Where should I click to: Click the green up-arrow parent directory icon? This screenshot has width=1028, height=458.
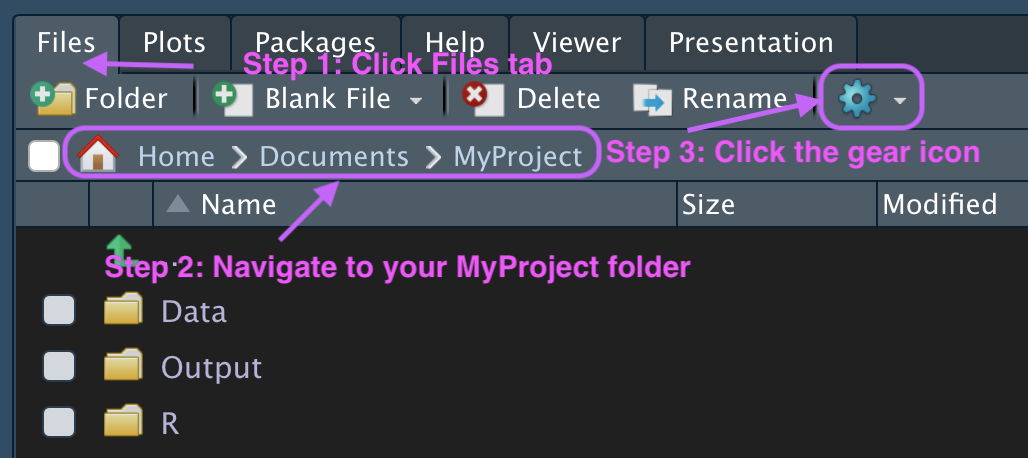(119, 248)
